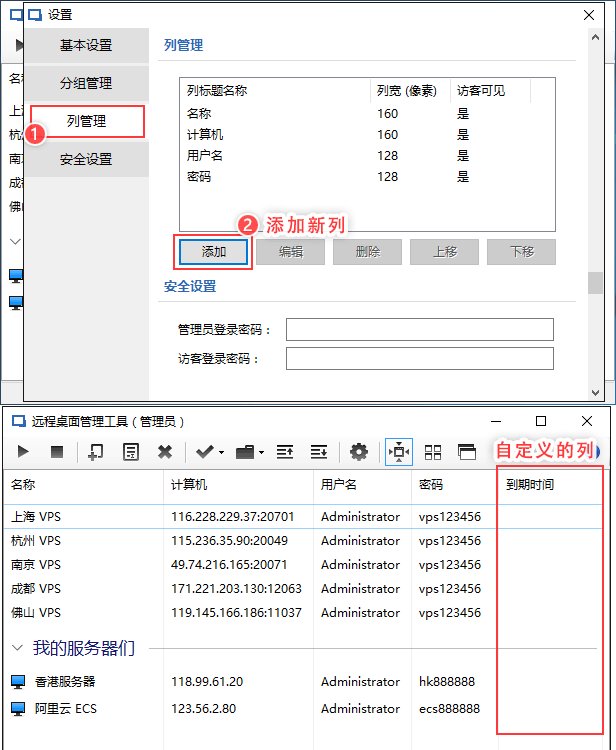Click the 上移 button in column management
Viewport: 616px width, 750px height.
[444, 252]
